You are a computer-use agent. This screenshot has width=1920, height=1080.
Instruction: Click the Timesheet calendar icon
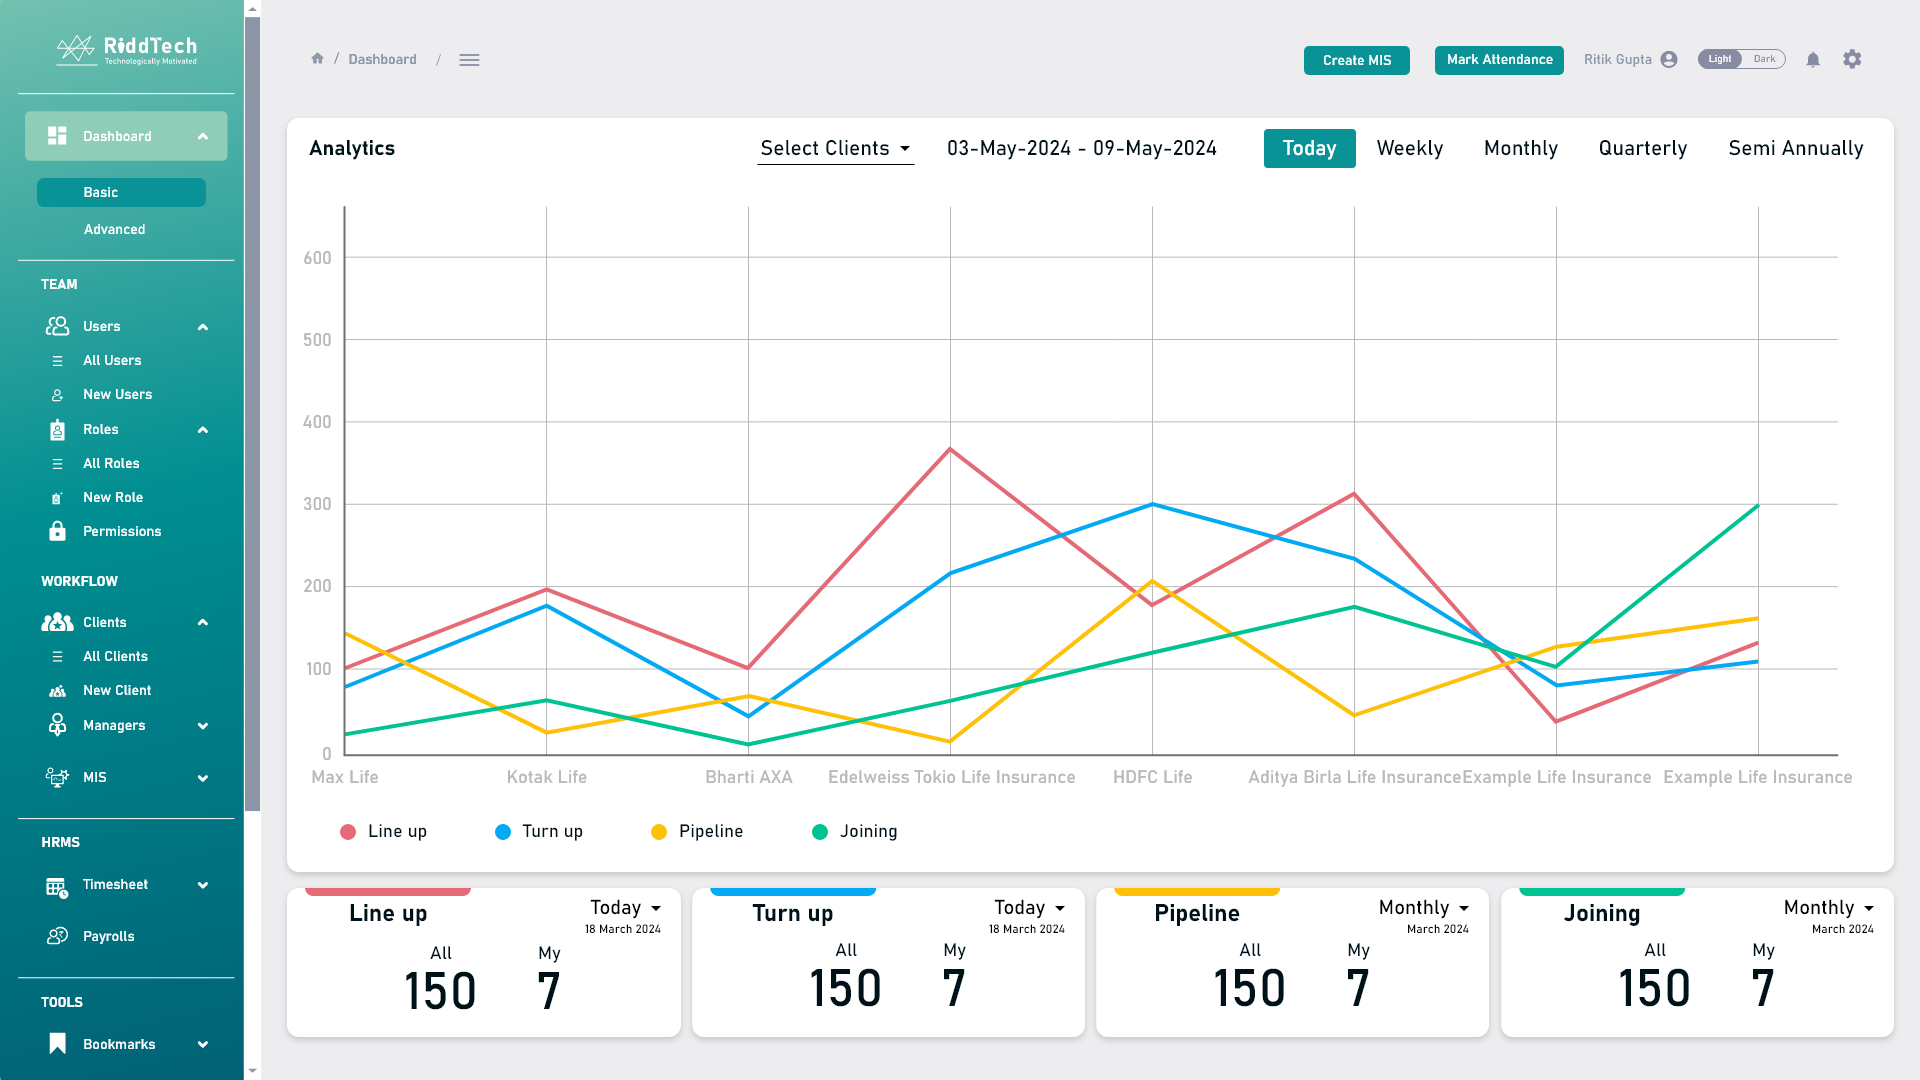pyautogui.click(x=57, y=887)
